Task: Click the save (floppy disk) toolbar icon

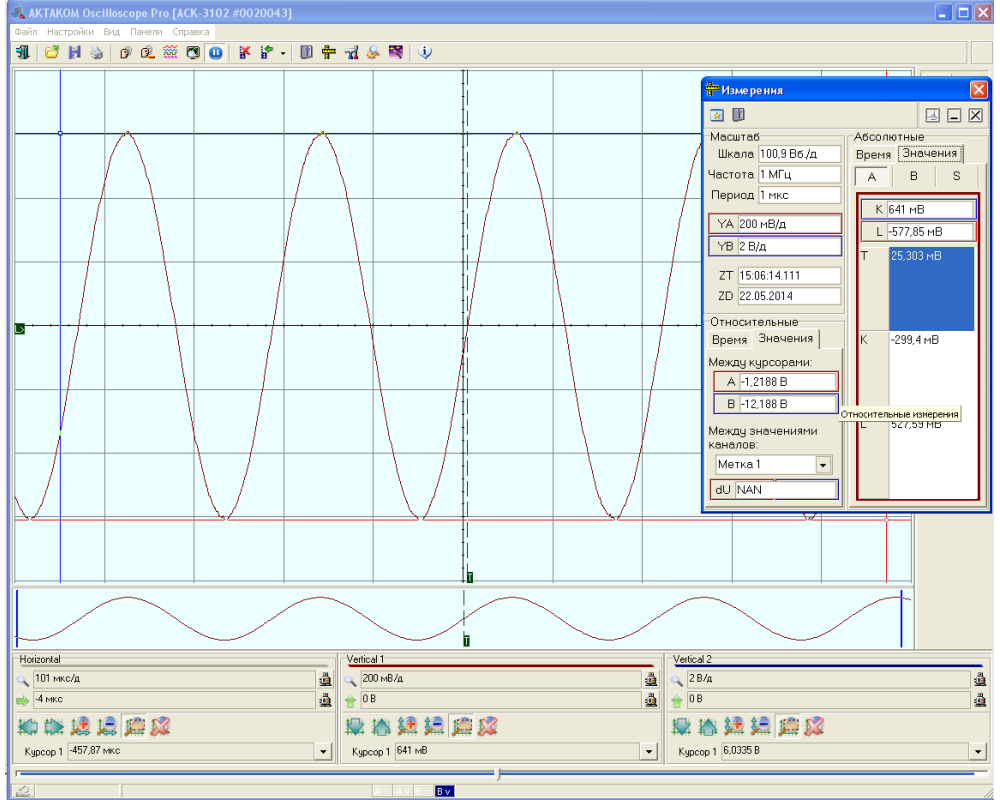Action: 74,53
